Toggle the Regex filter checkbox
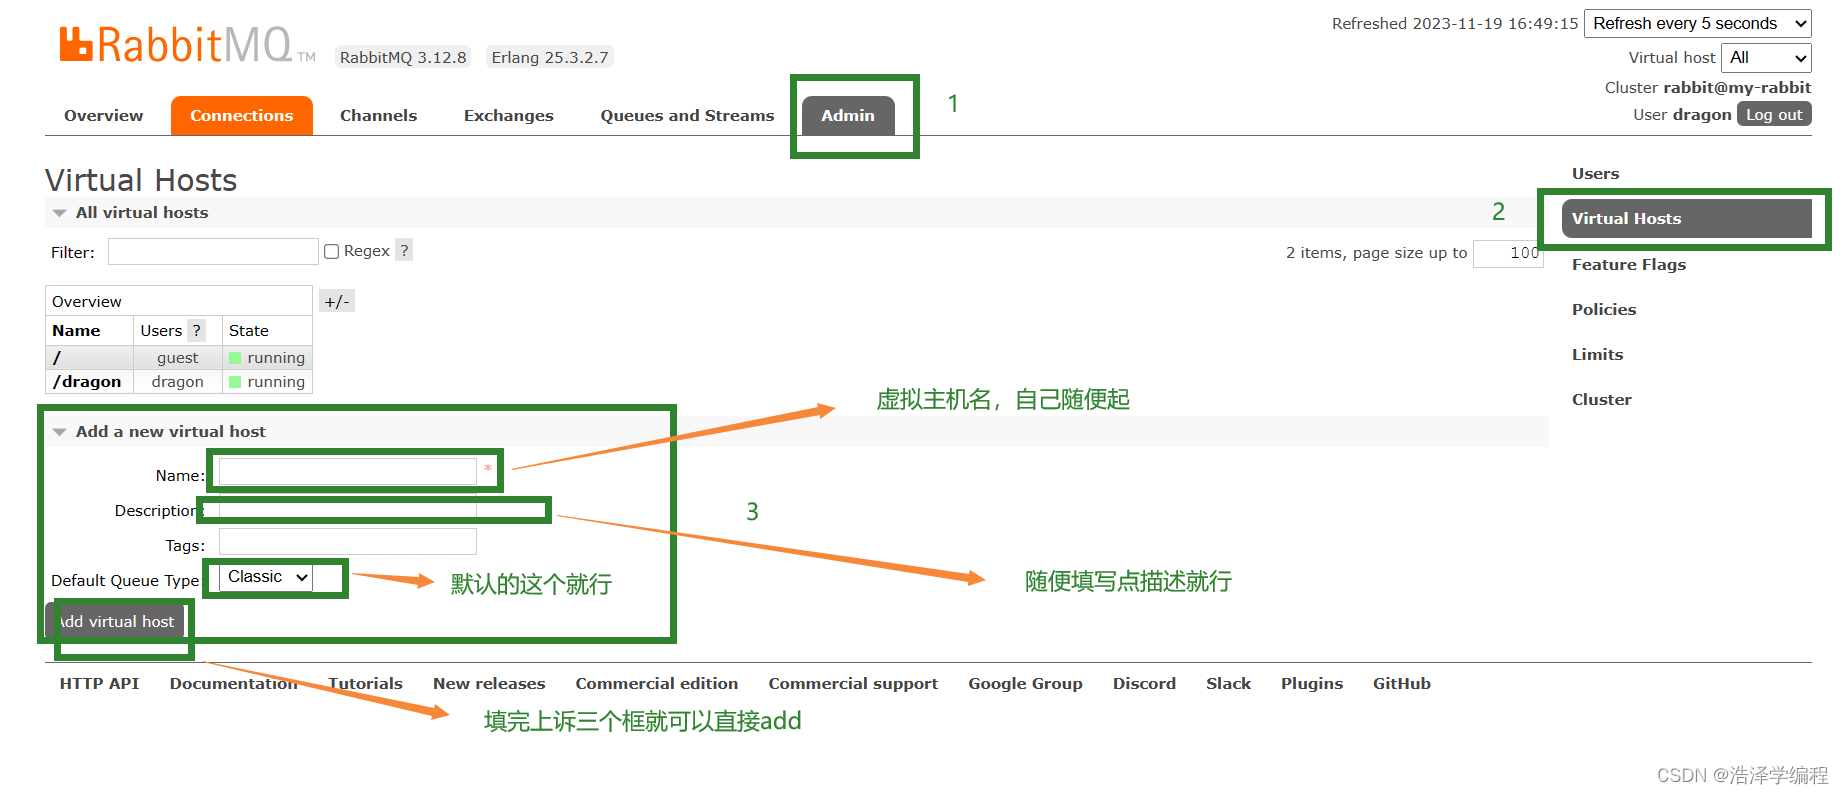The image size is (1844, 794). [332, 252]
